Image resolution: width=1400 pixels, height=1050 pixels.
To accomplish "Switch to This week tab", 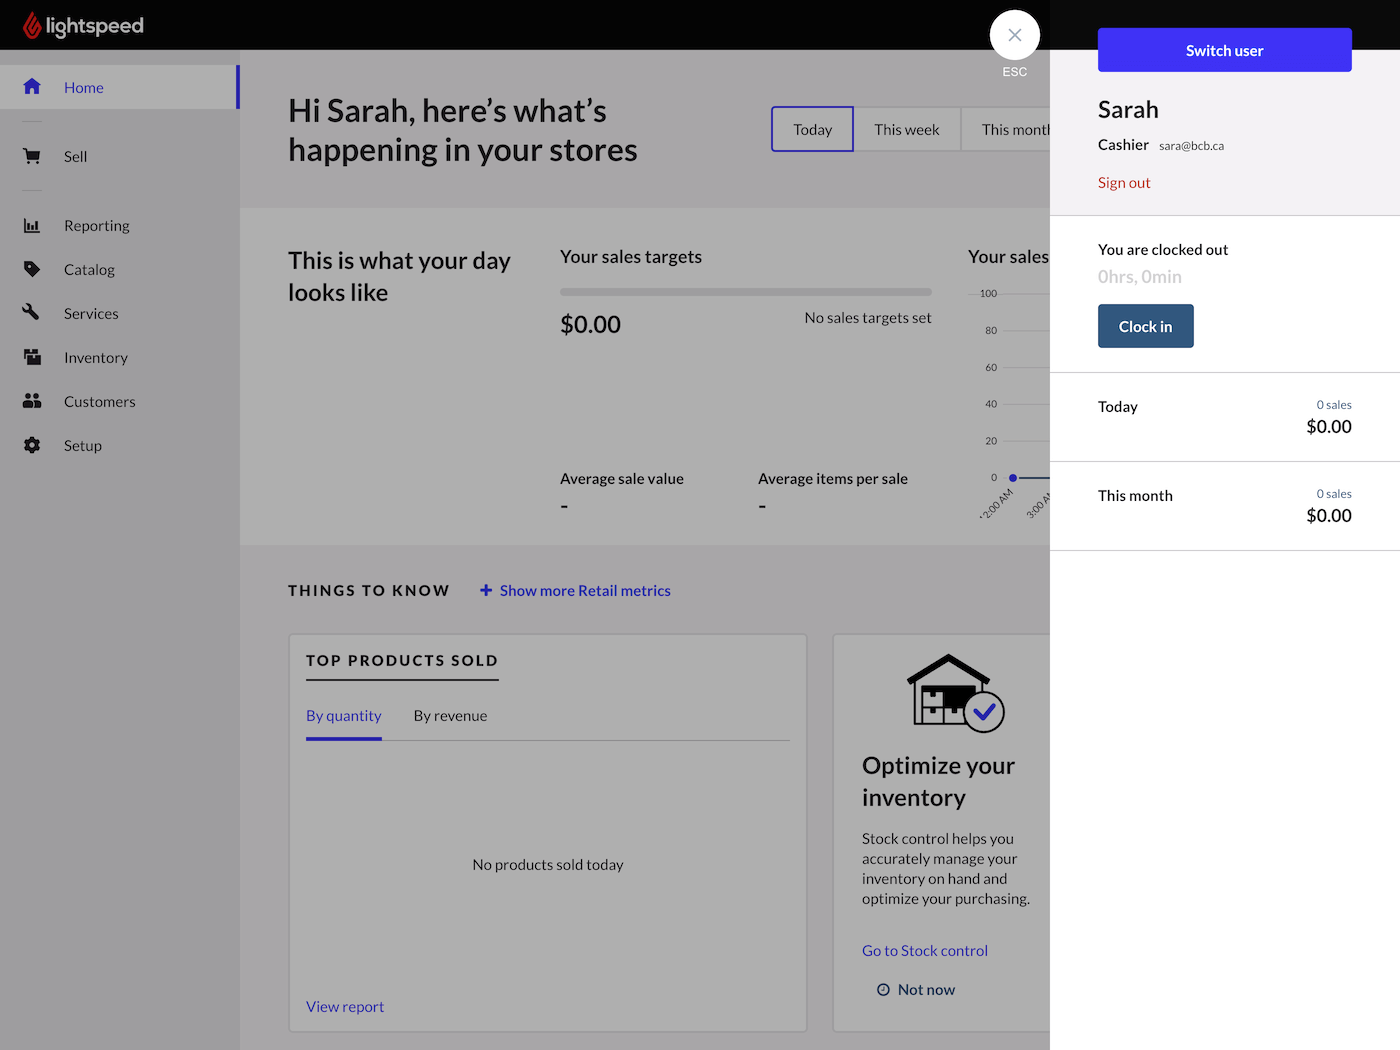I will pyautogui.click(x=906, y=130).
